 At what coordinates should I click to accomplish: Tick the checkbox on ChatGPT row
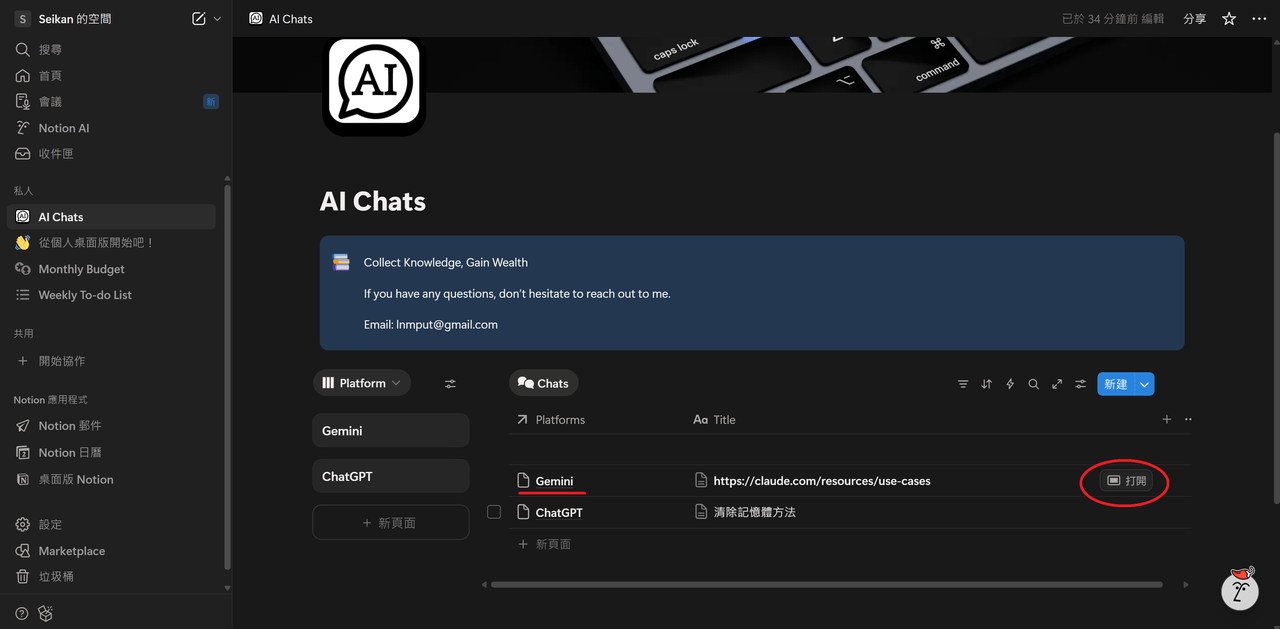494,512
